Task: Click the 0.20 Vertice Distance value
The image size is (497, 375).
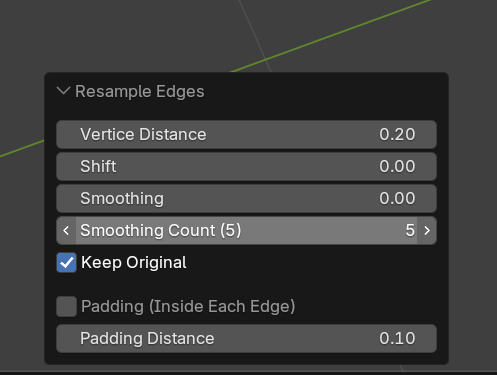Action: pyautogui.click(x=397, y=135)
